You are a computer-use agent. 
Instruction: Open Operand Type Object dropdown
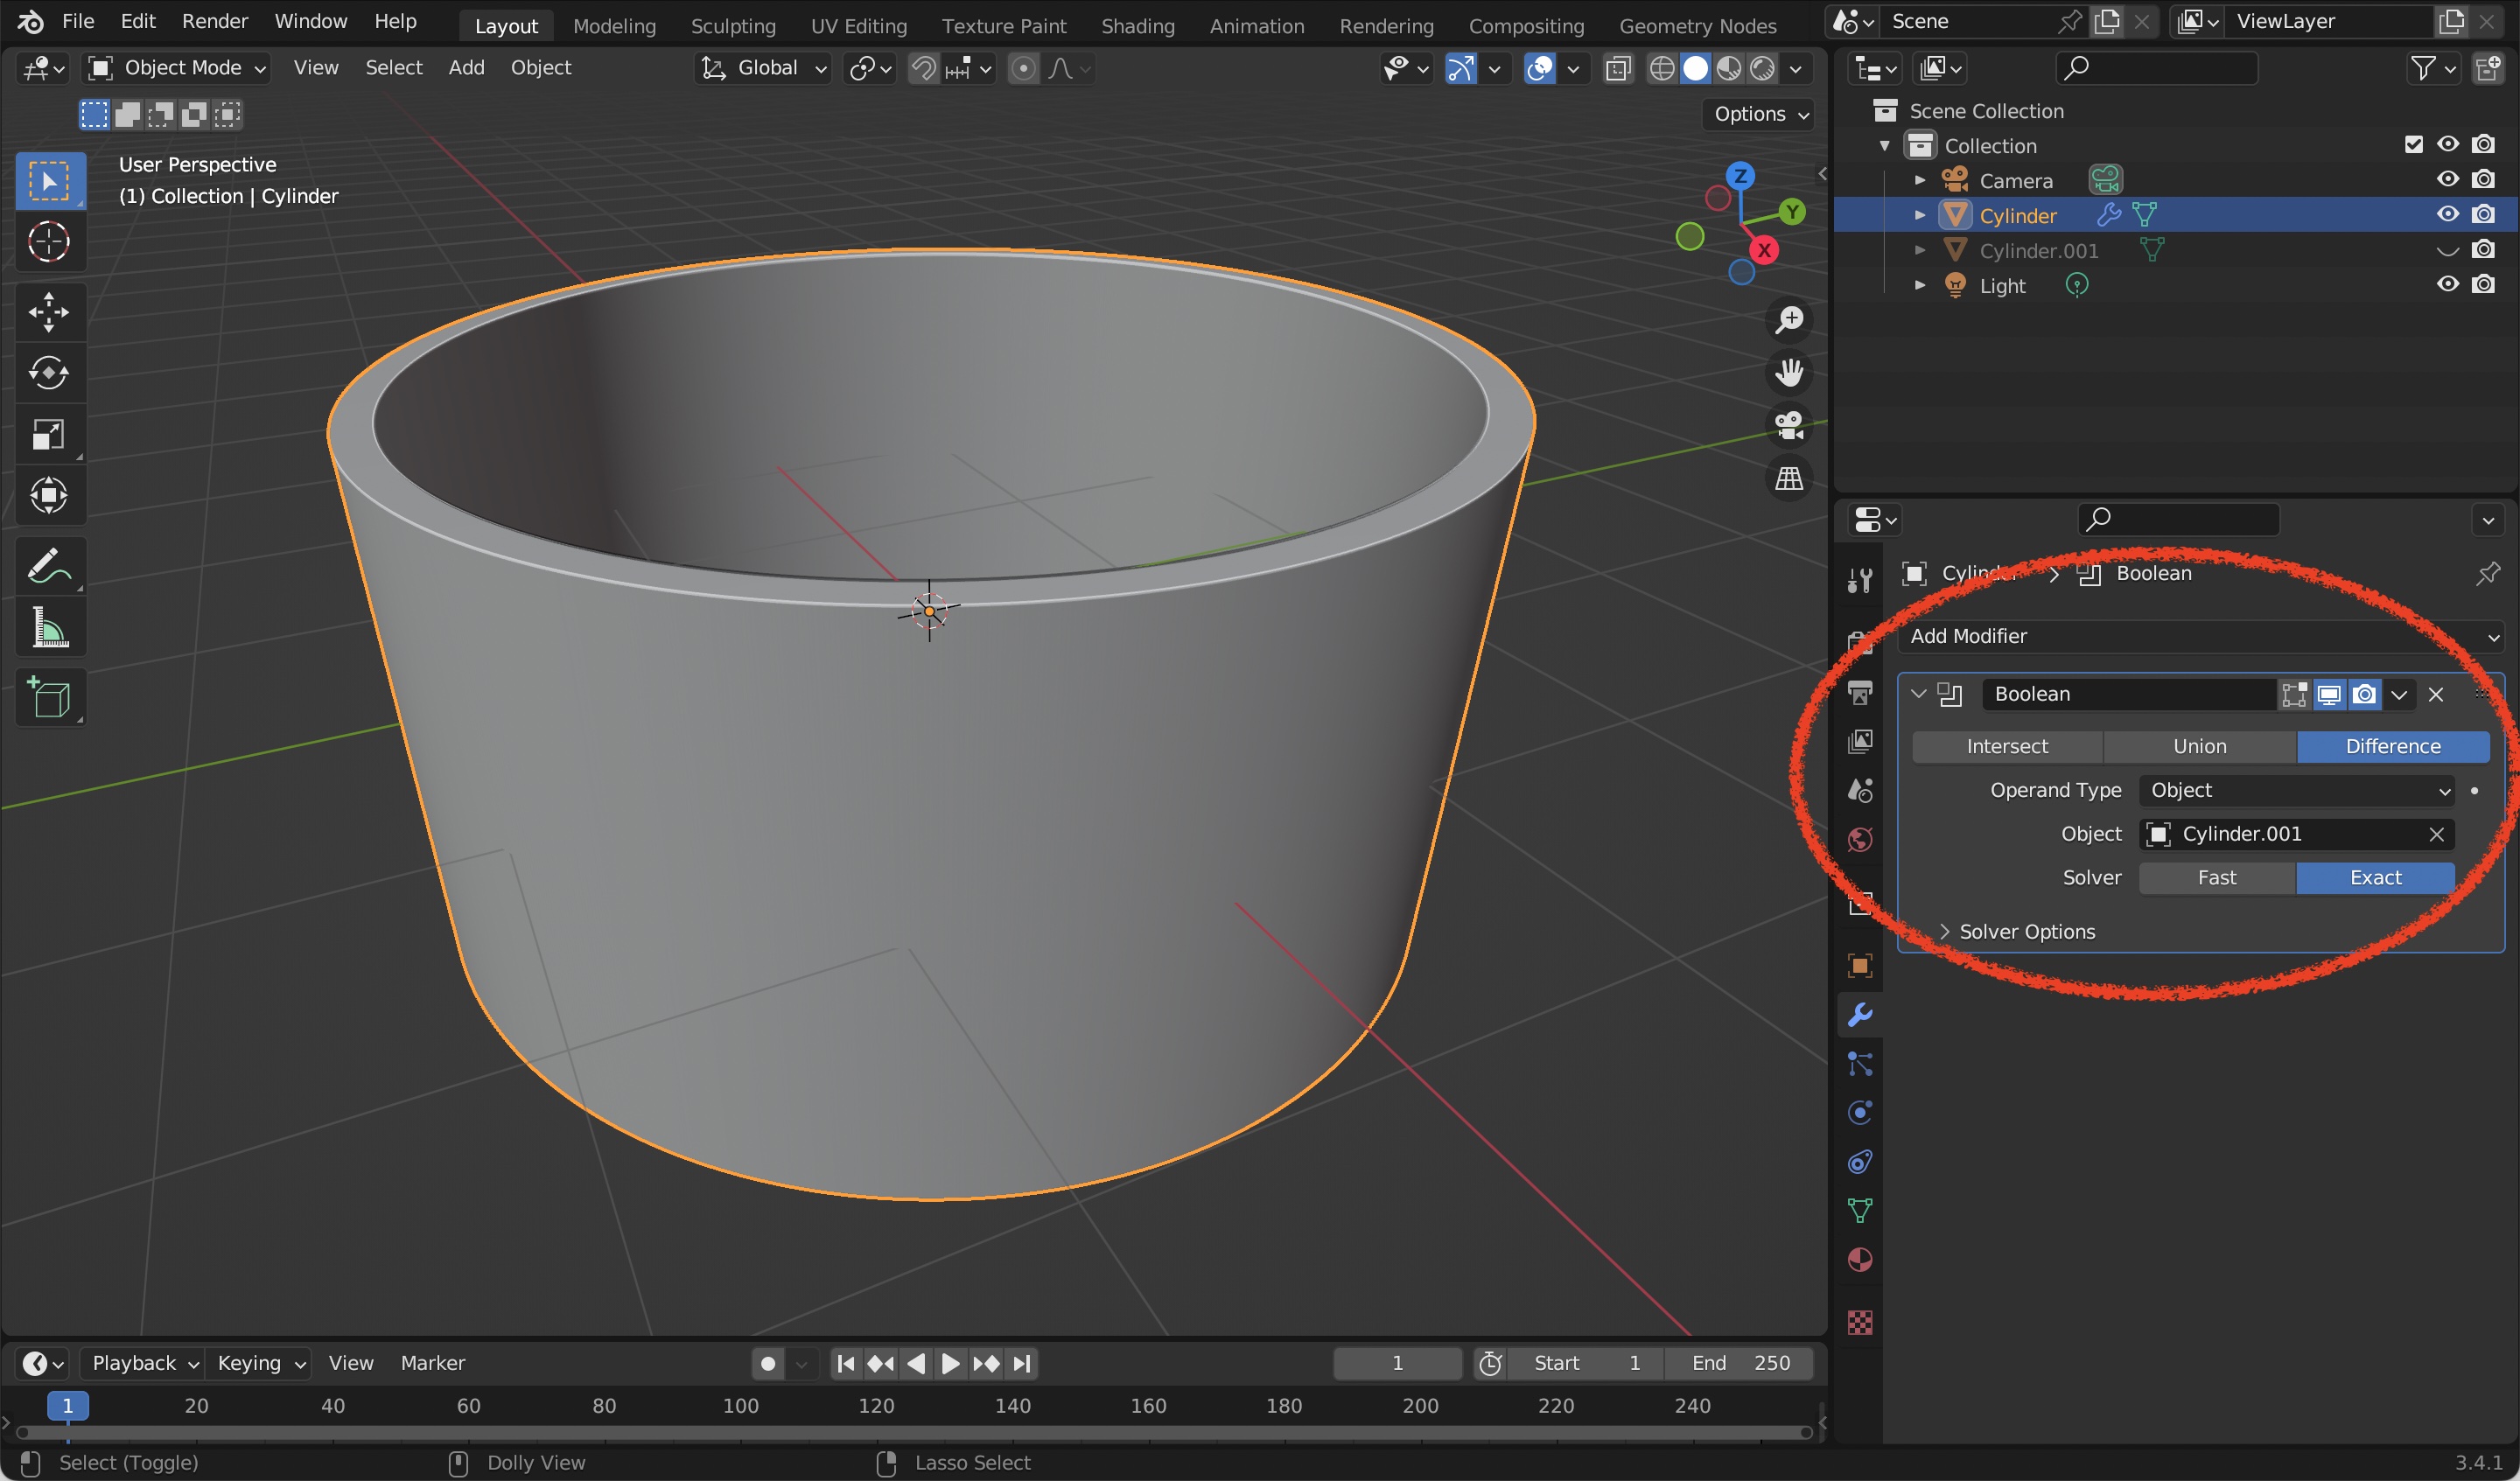click(x=2296, y=791)
